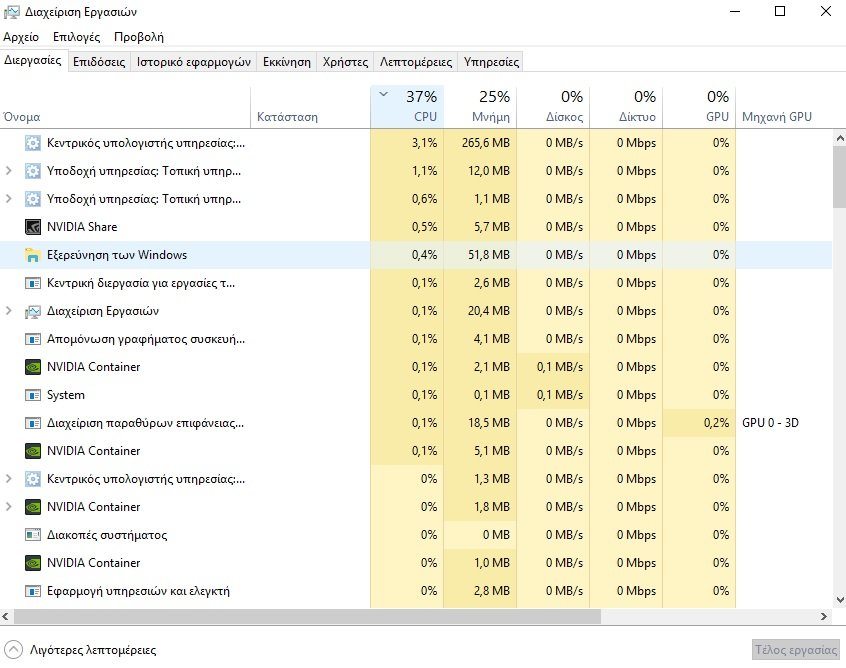The height and width of the screenshot is (668, 846).
Task: Click the gear icon of the 1,1 MB Υποδοχή υπηρεσίας row
Action: [x=33, y=199]
